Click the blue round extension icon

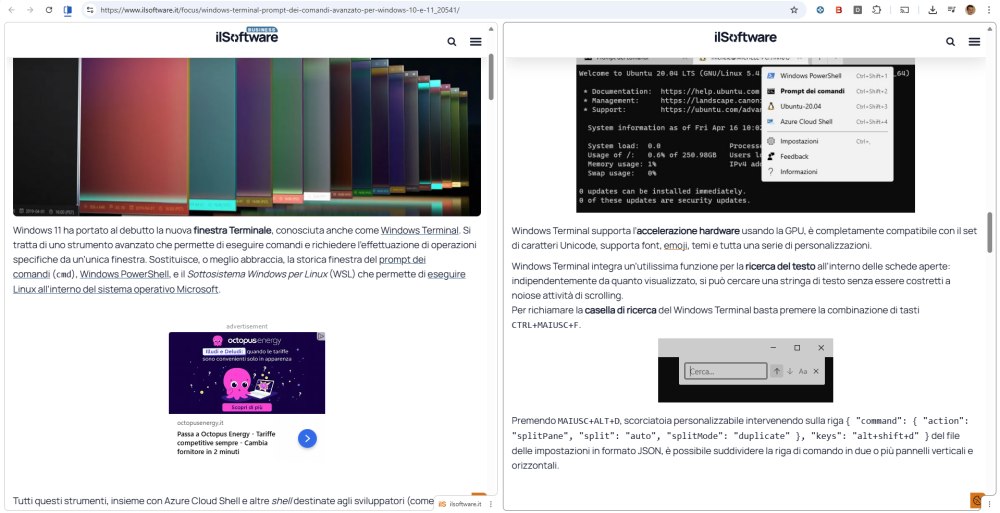(x=821, y=10)
